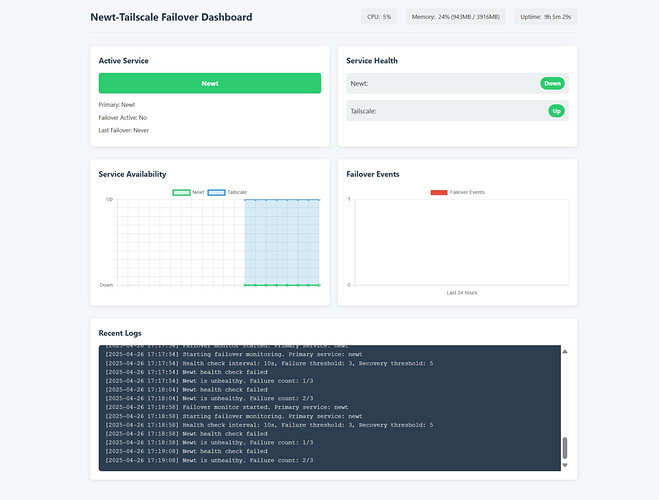Click the 17:18:58 Health check interval log line
This screenshot has height=500, width=659.
coord(269,425)
